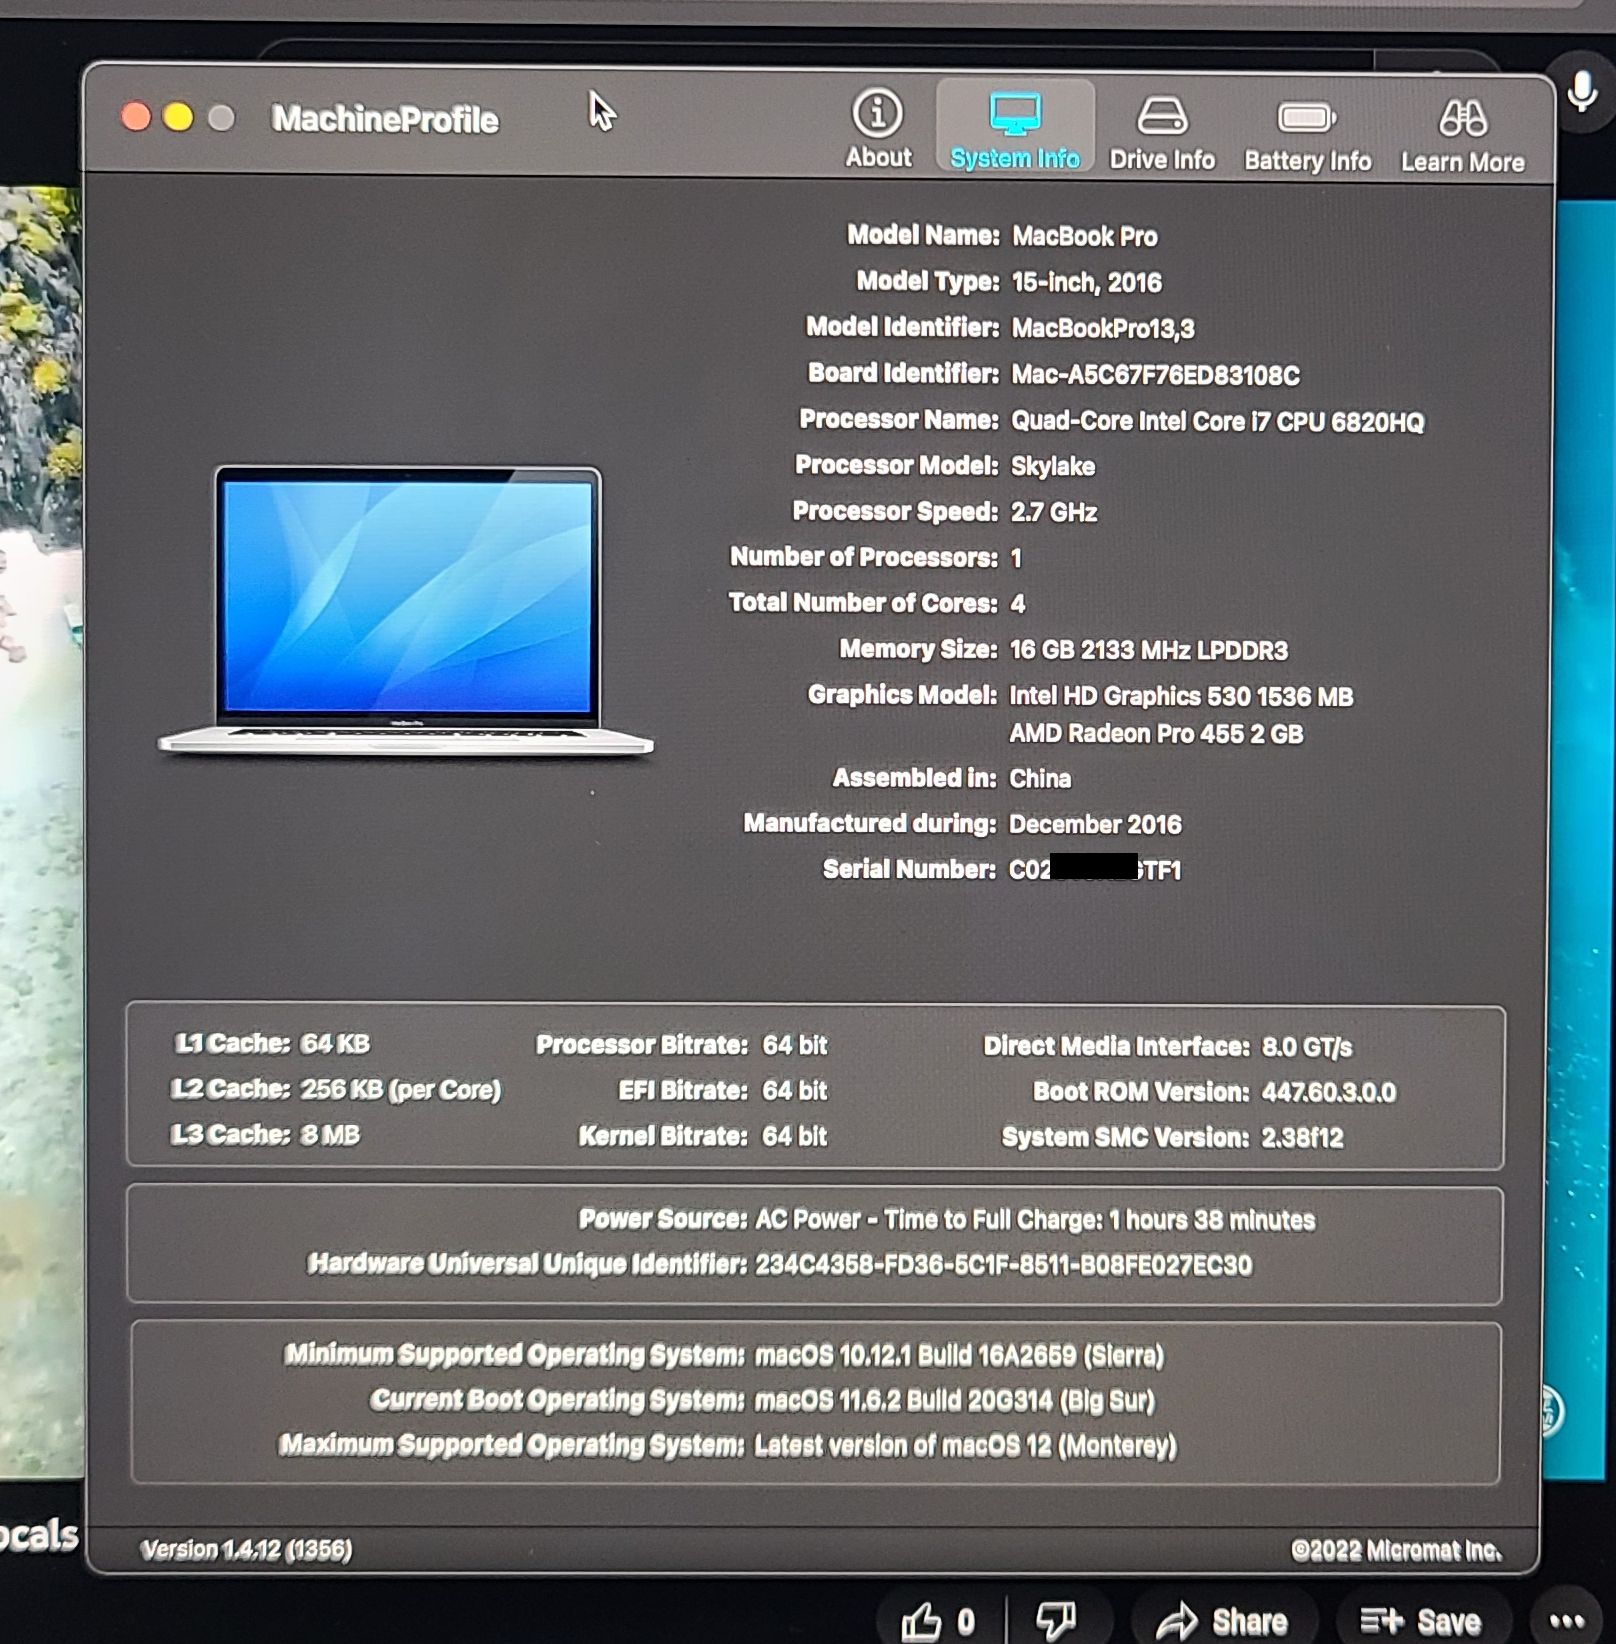Image resolution: width=1616 pixels, height=1644 pixels.
Task: Click the microphone icon behind the window
Action: pyautogui.click(x=1582, y=93)
